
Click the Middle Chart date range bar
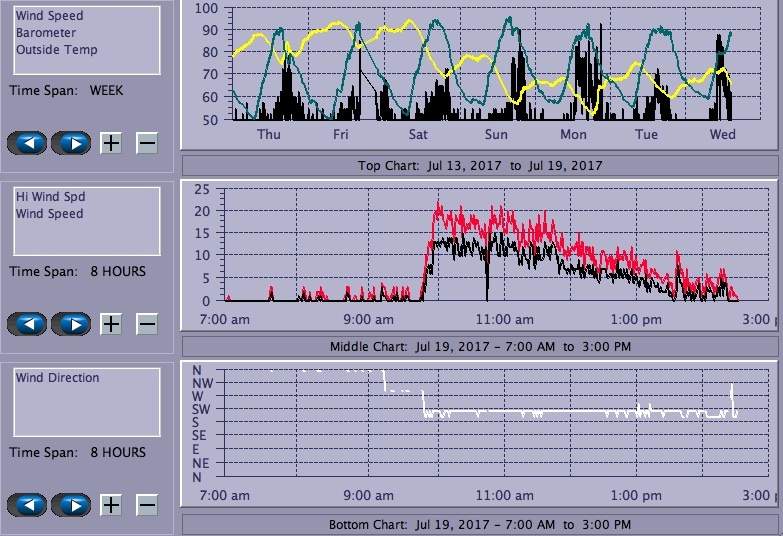(x=480, y=346)
